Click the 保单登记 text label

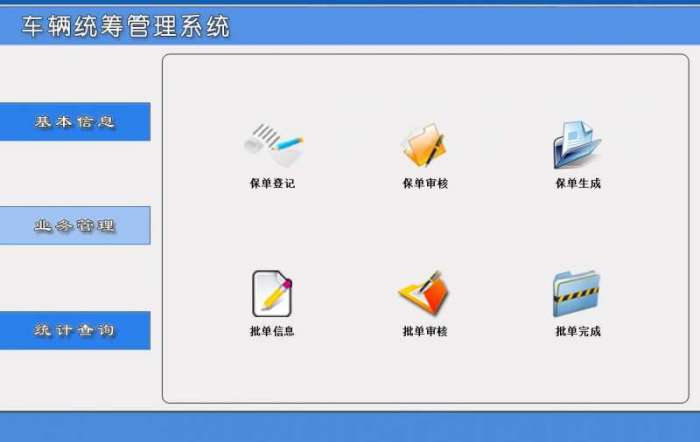click(272, 183)
